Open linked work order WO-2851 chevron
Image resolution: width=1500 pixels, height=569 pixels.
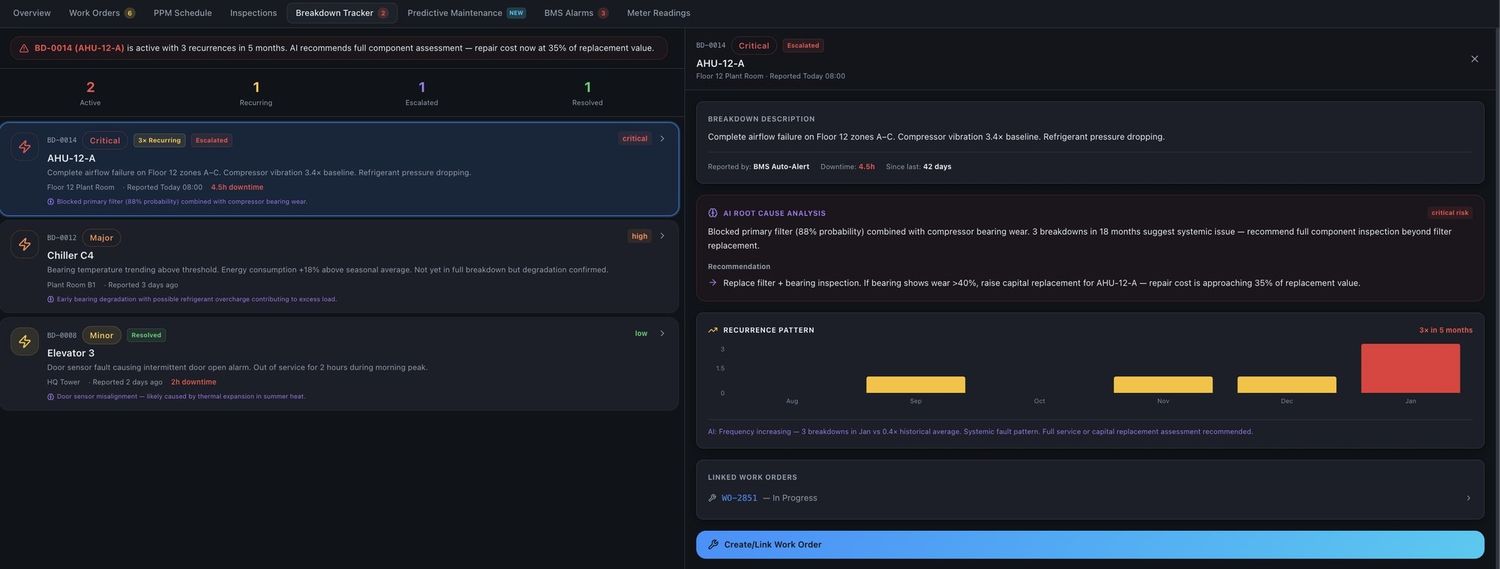pyautogui.click(x=1469, y=498)
